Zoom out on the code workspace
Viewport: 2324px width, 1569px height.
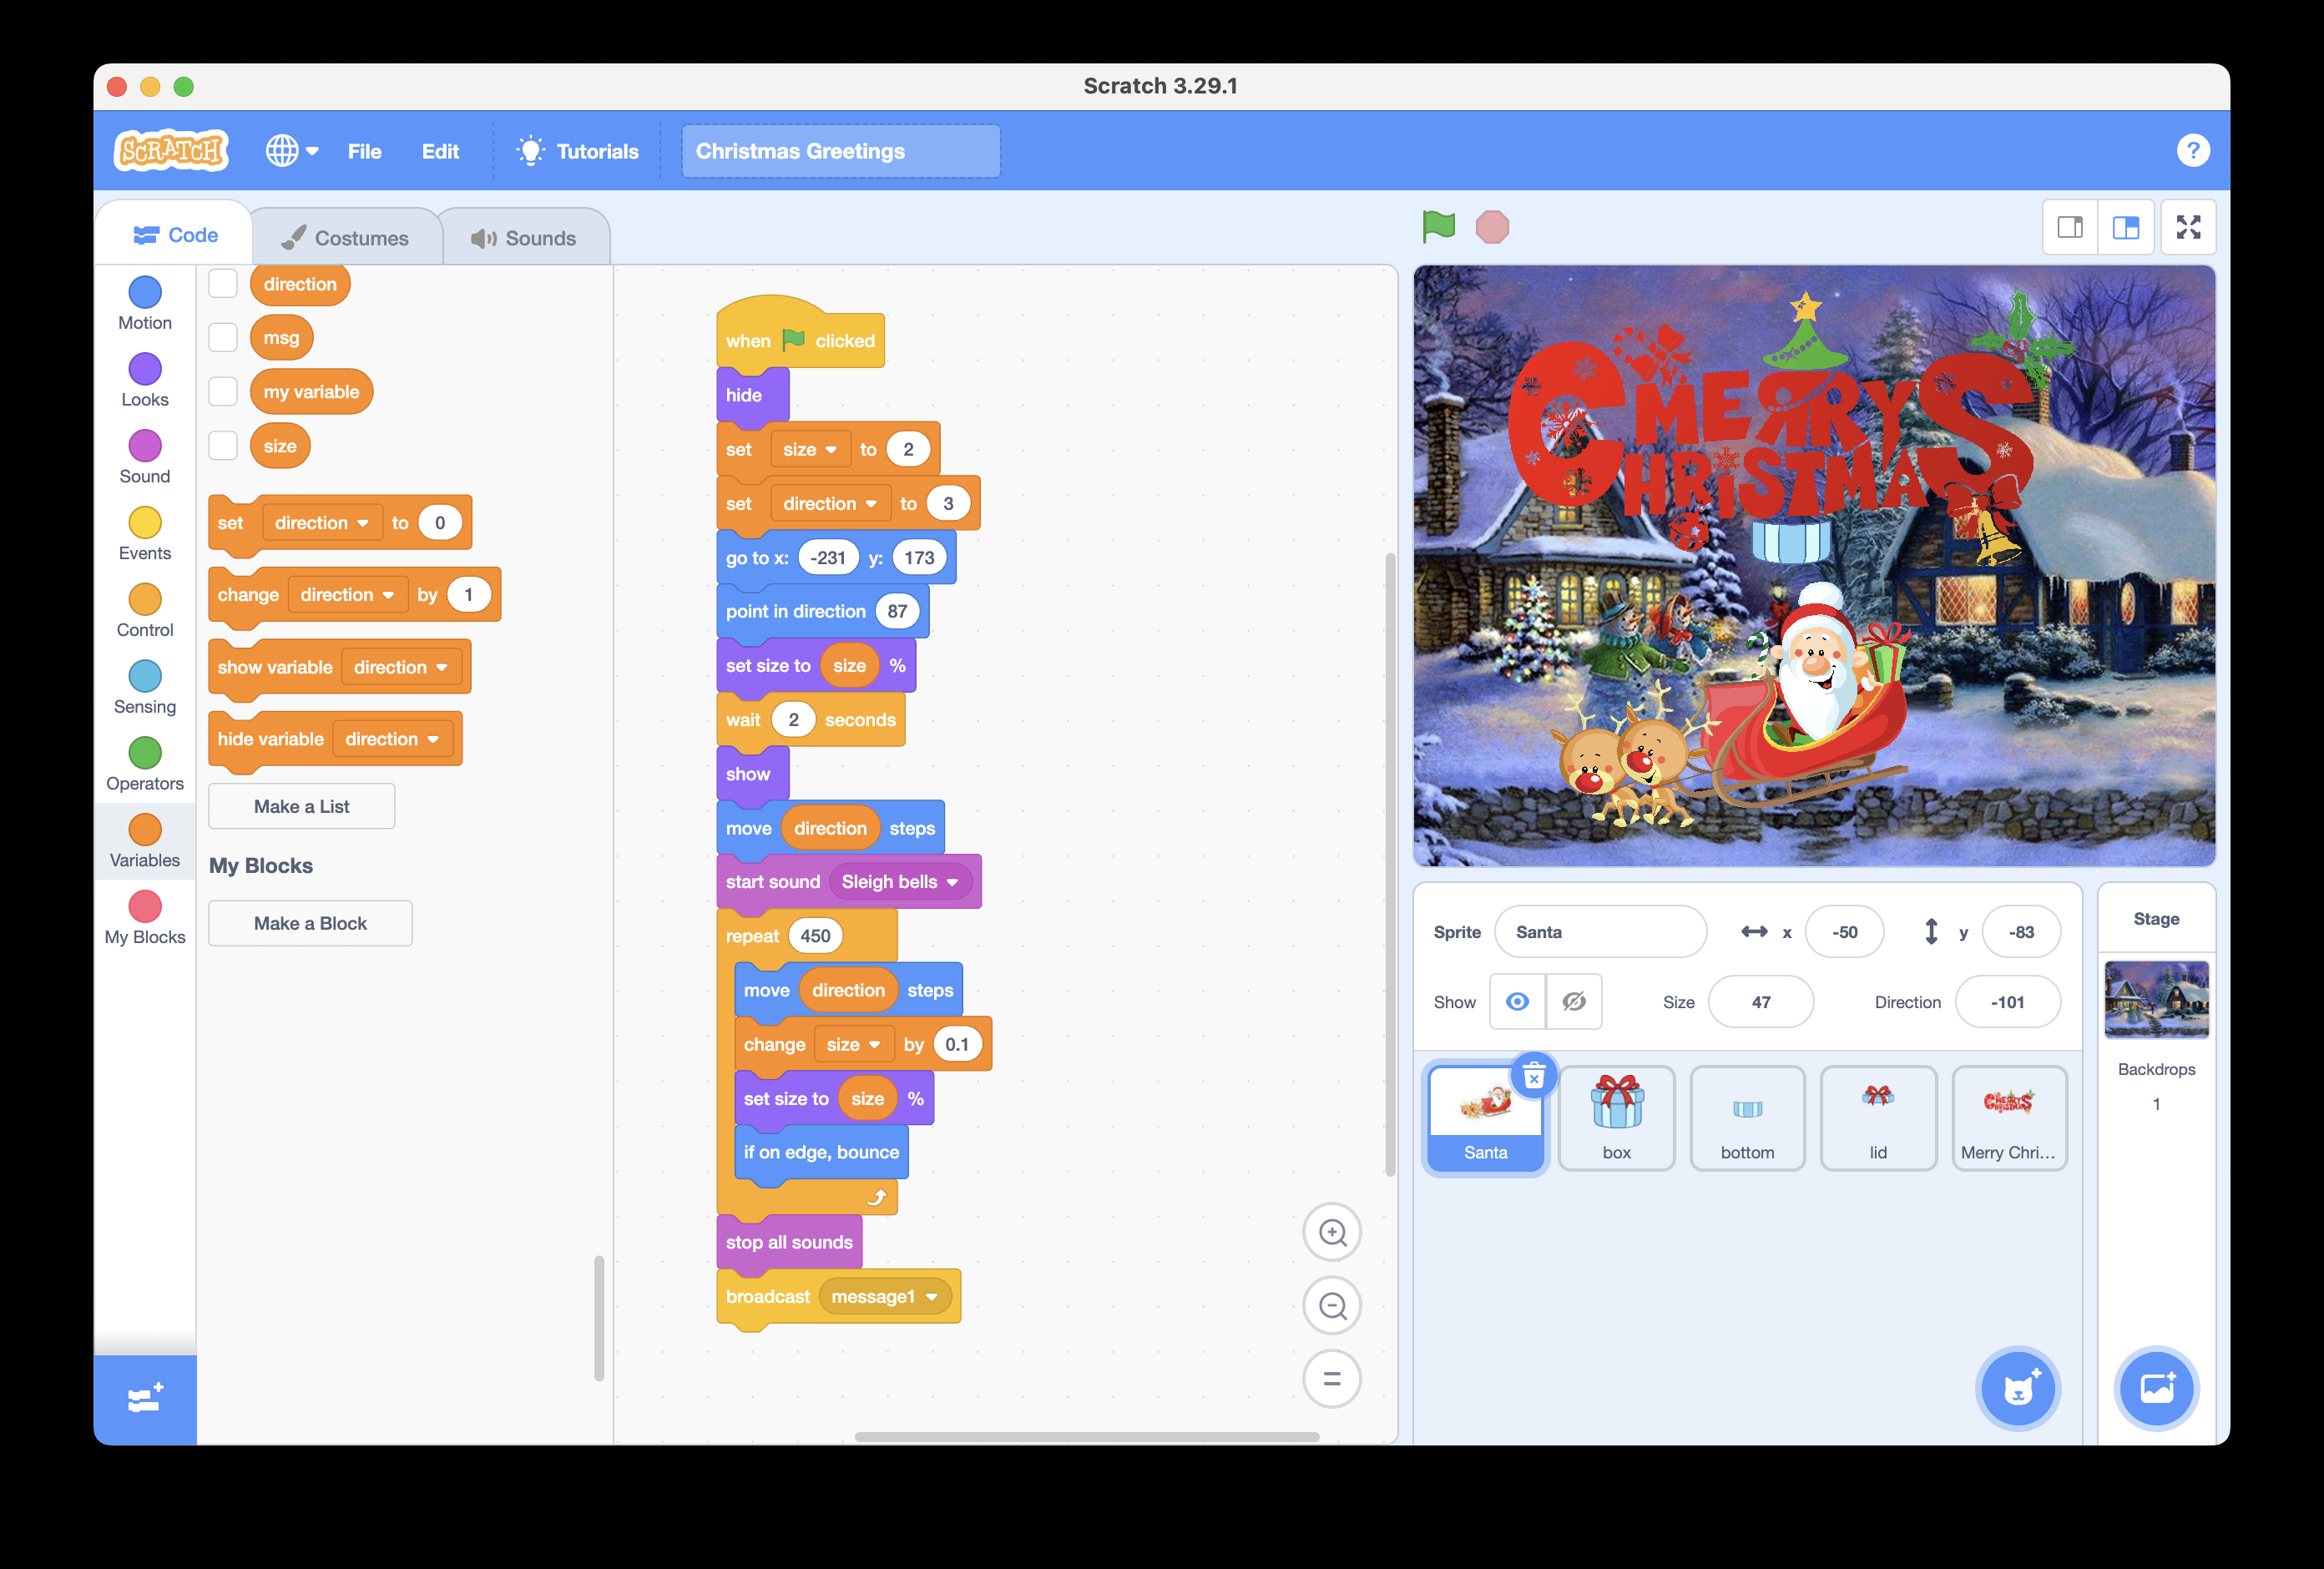1332,1305
